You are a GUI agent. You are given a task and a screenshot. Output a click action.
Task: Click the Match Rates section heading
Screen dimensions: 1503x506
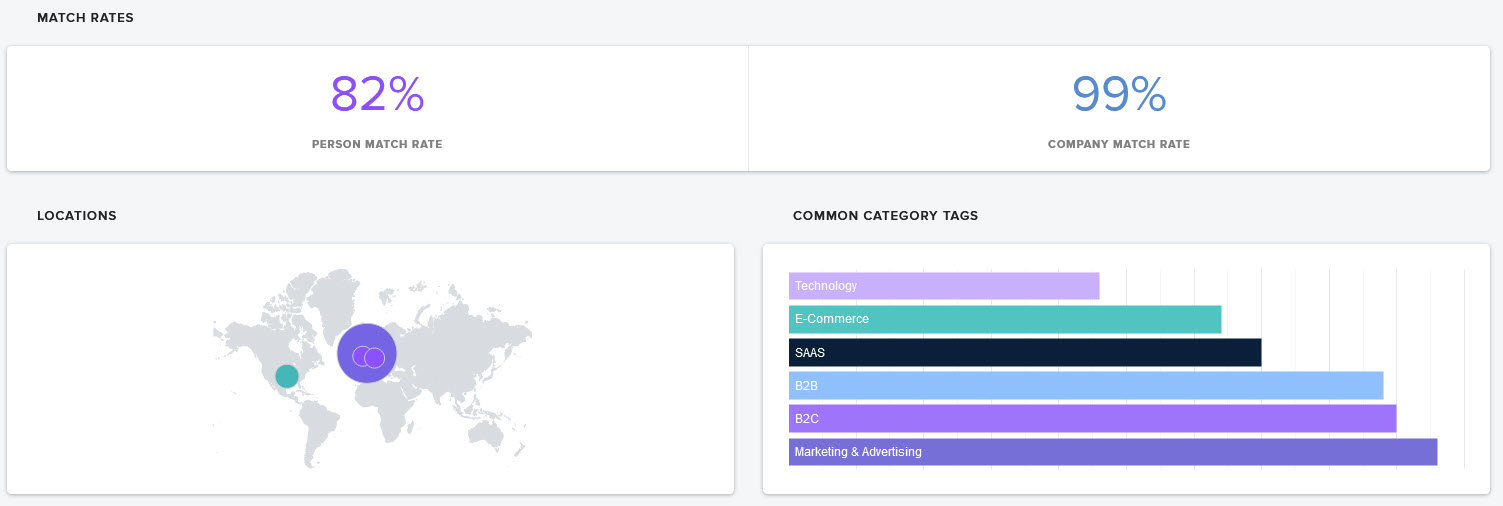tap(85, 18)
